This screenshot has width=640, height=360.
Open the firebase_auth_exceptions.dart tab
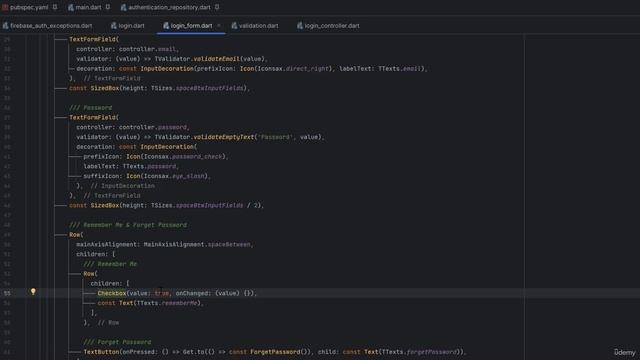click(51, 26)
